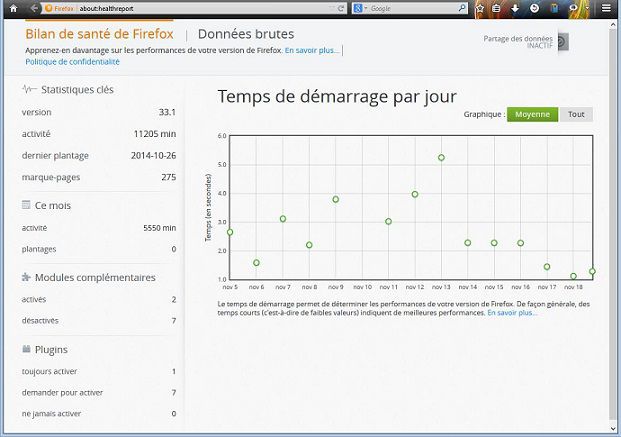Screen dimensions: 621x437
Task: Click the nov 9 data point
Action: 335,199
